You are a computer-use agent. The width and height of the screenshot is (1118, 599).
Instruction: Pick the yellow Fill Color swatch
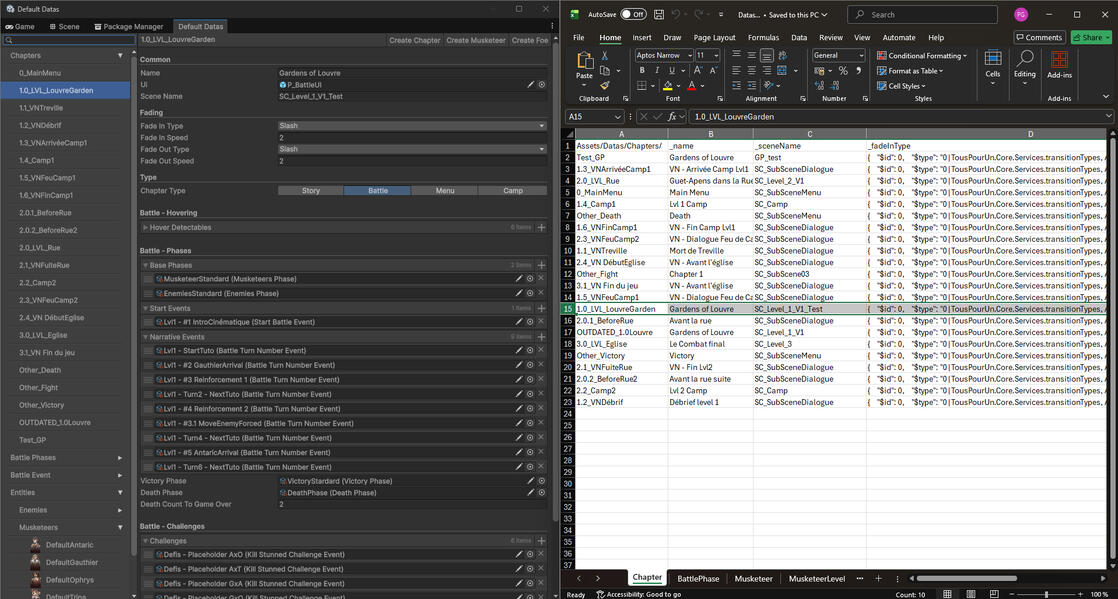(x=668, y=87)
